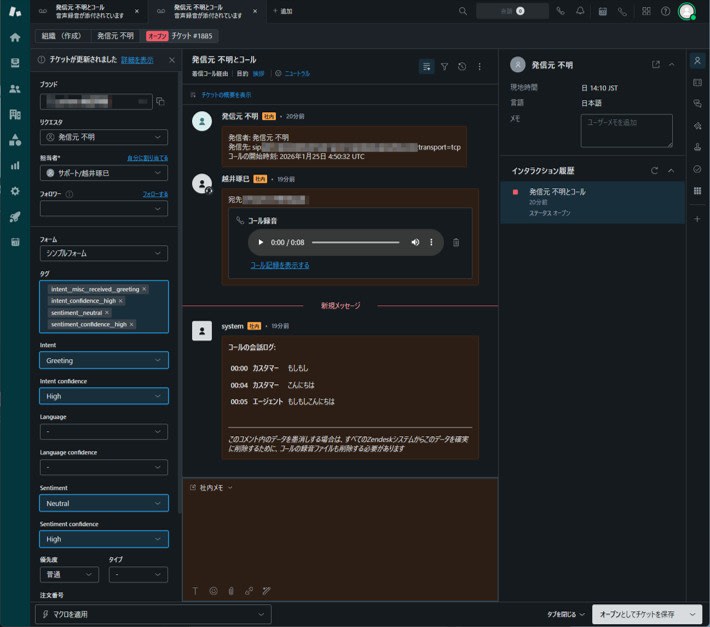This screenshot has height=627, width=710.
Task: Click the attach file paperclip icon
Action: (x=231, y=591)
